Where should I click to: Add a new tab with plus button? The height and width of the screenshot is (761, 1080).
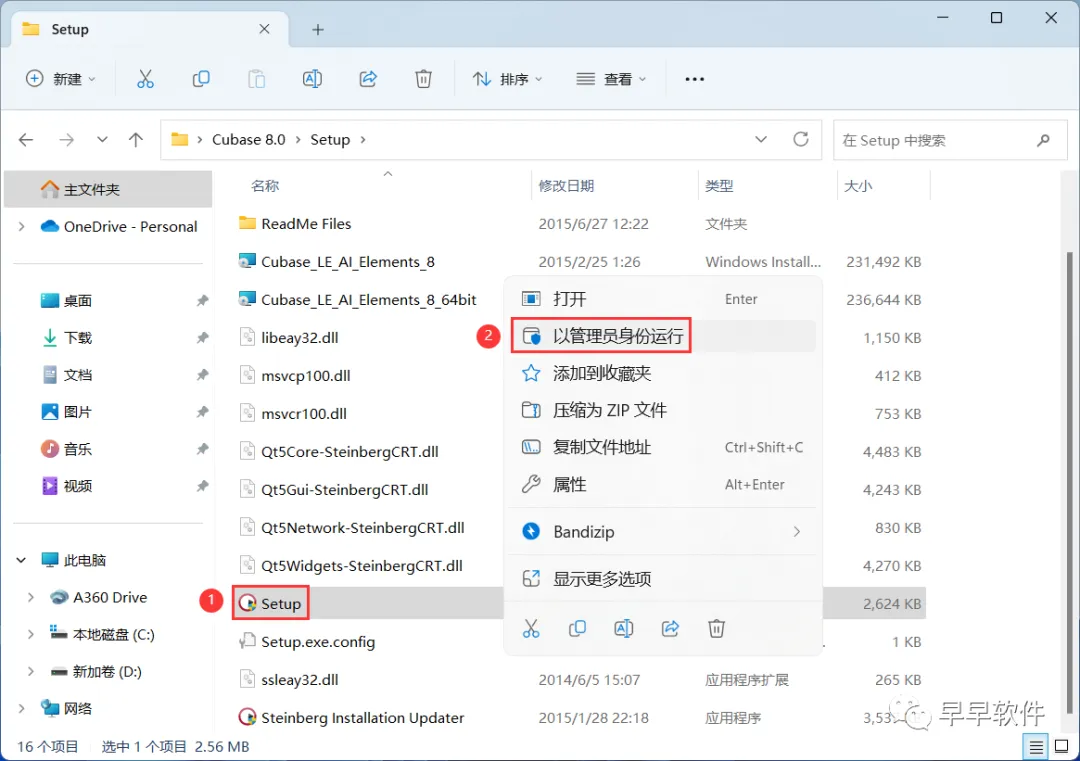[x=318, y=30]
